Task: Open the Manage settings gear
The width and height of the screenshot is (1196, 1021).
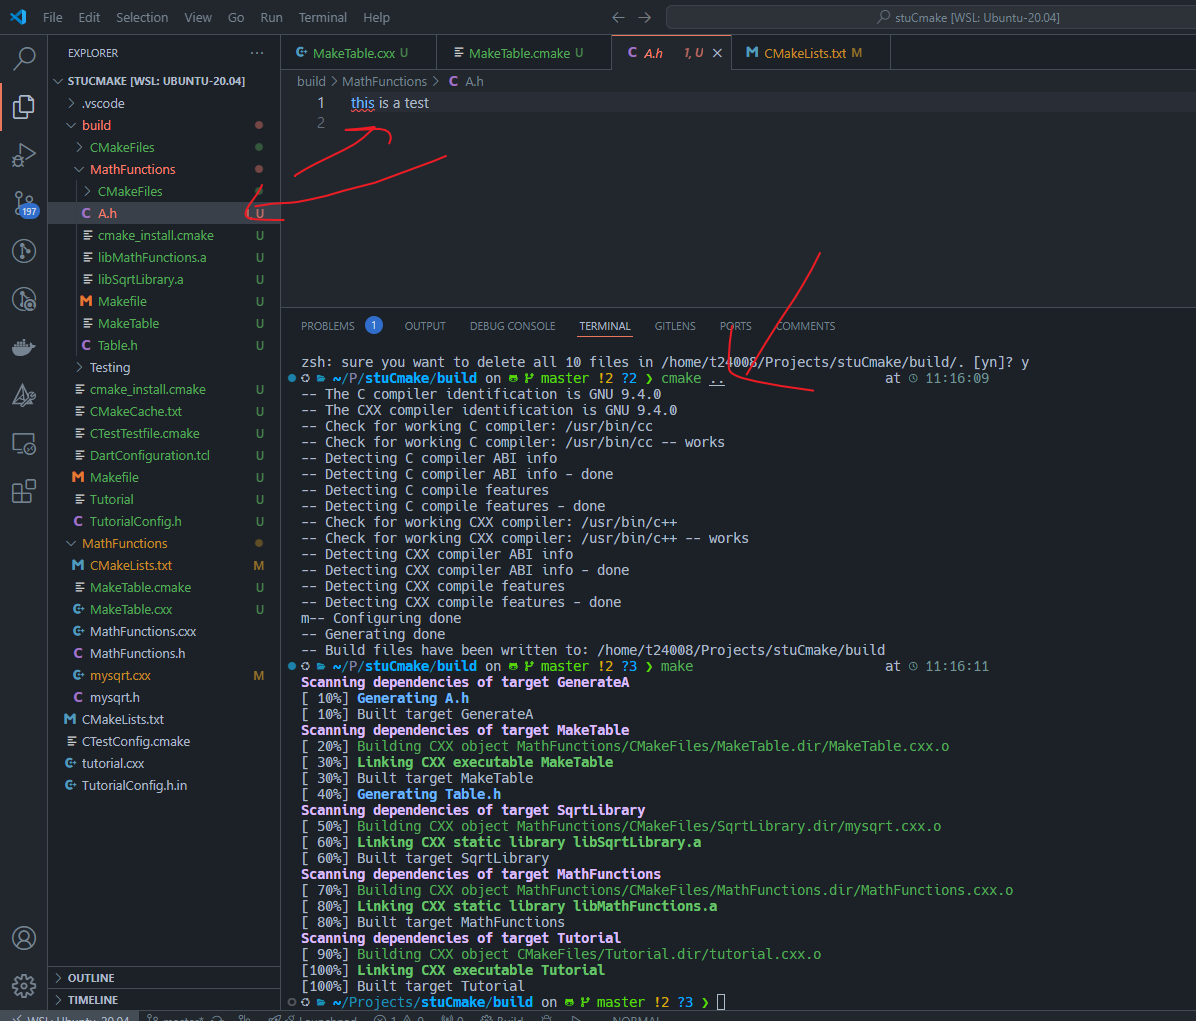Action: (24, 986)
